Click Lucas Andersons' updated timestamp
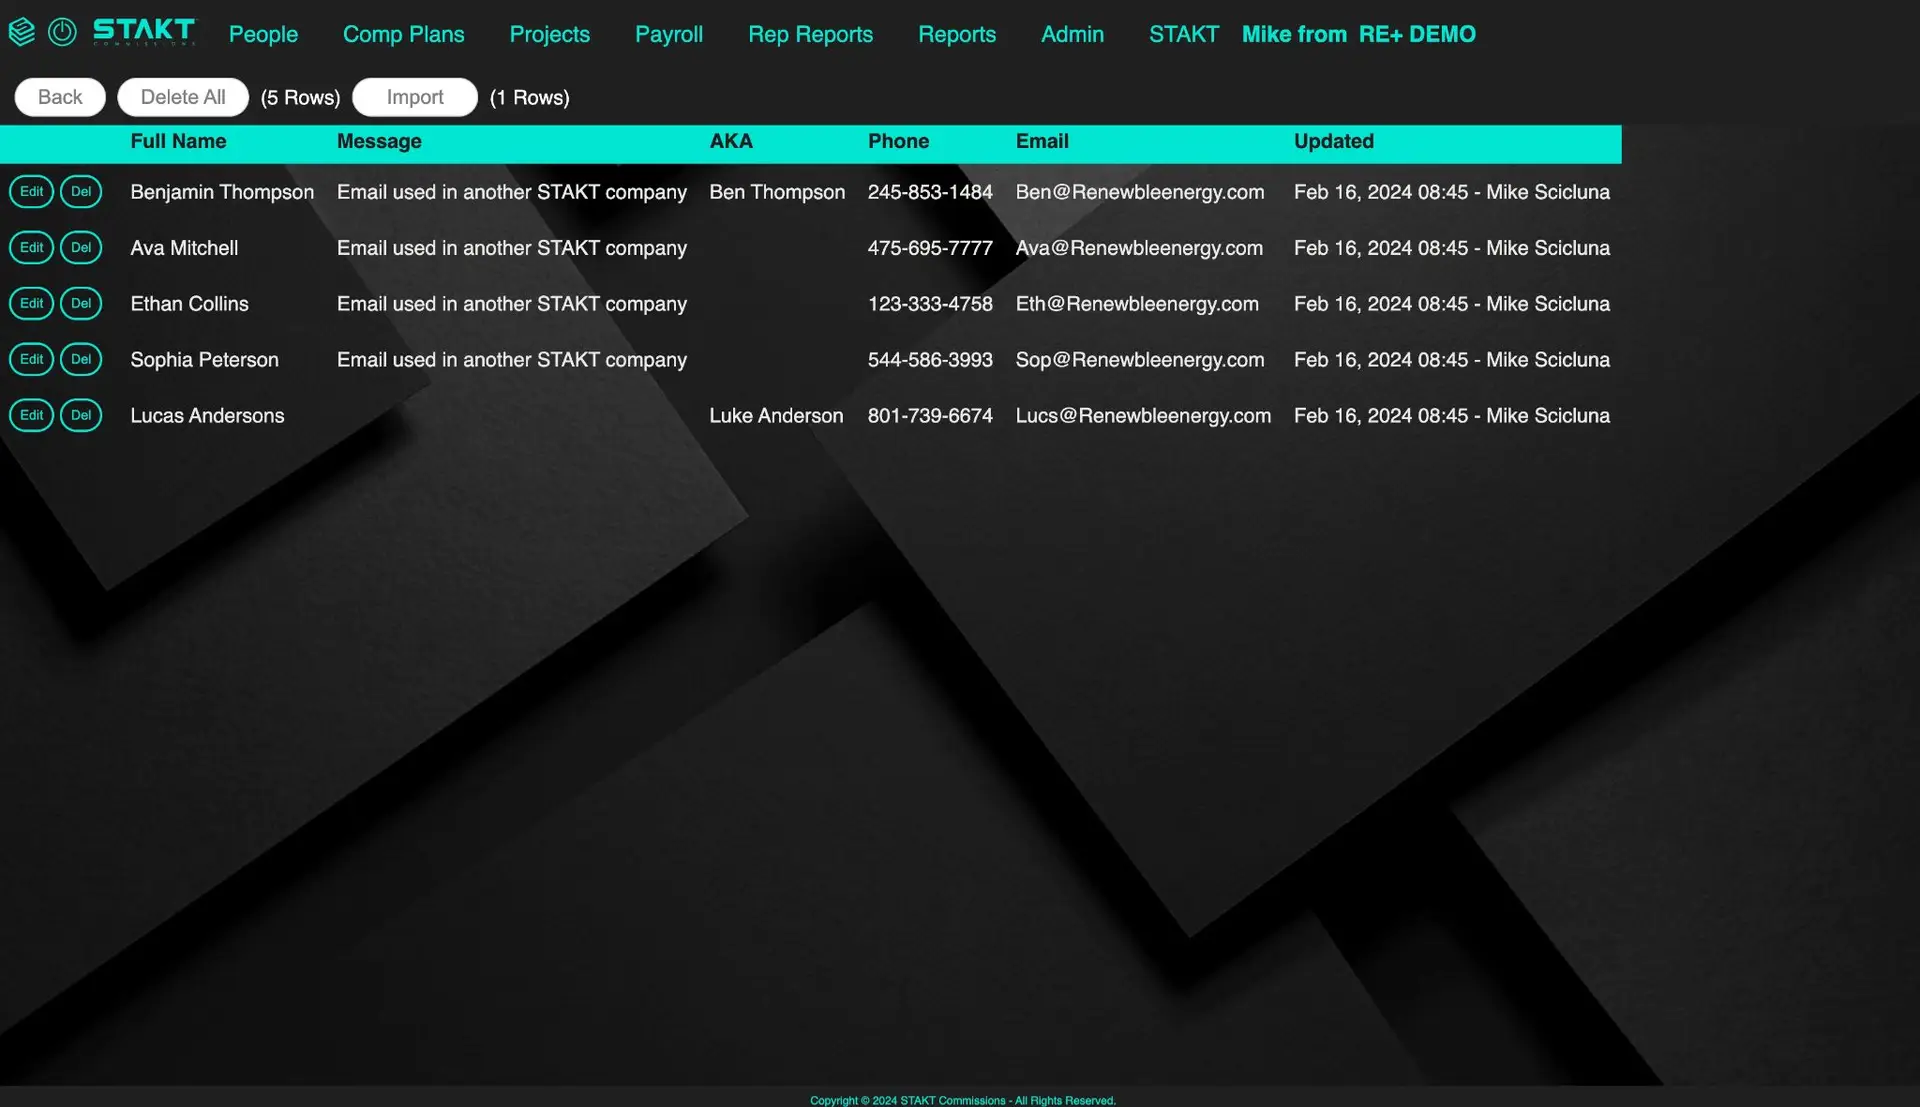The image size is (1920, 1107). click(x=1452, y=416)
